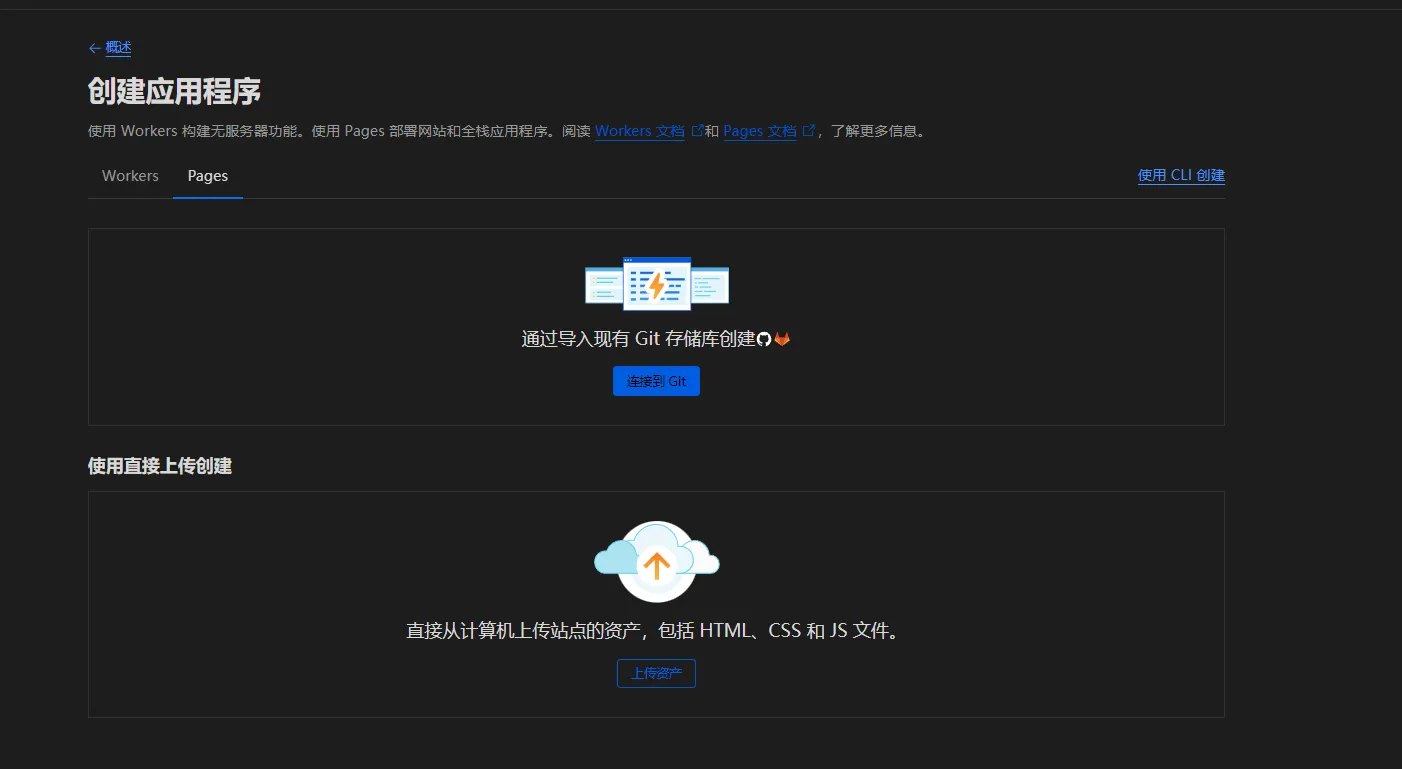The image size is (1402, 769).
Task: Click text 通过导入现有 Git 存储库创建
Action: point(638,339)
